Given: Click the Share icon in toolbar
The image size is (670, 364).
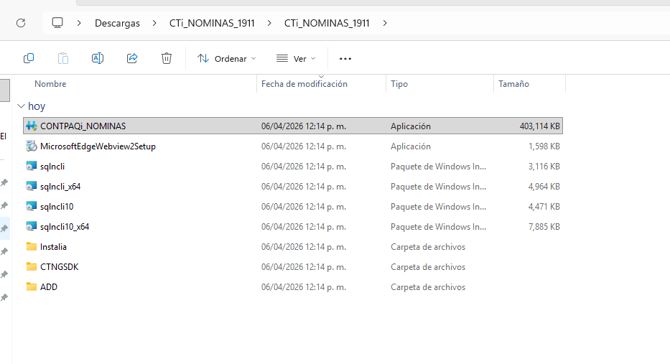Looking at the screenshot, I should (132, 58).
